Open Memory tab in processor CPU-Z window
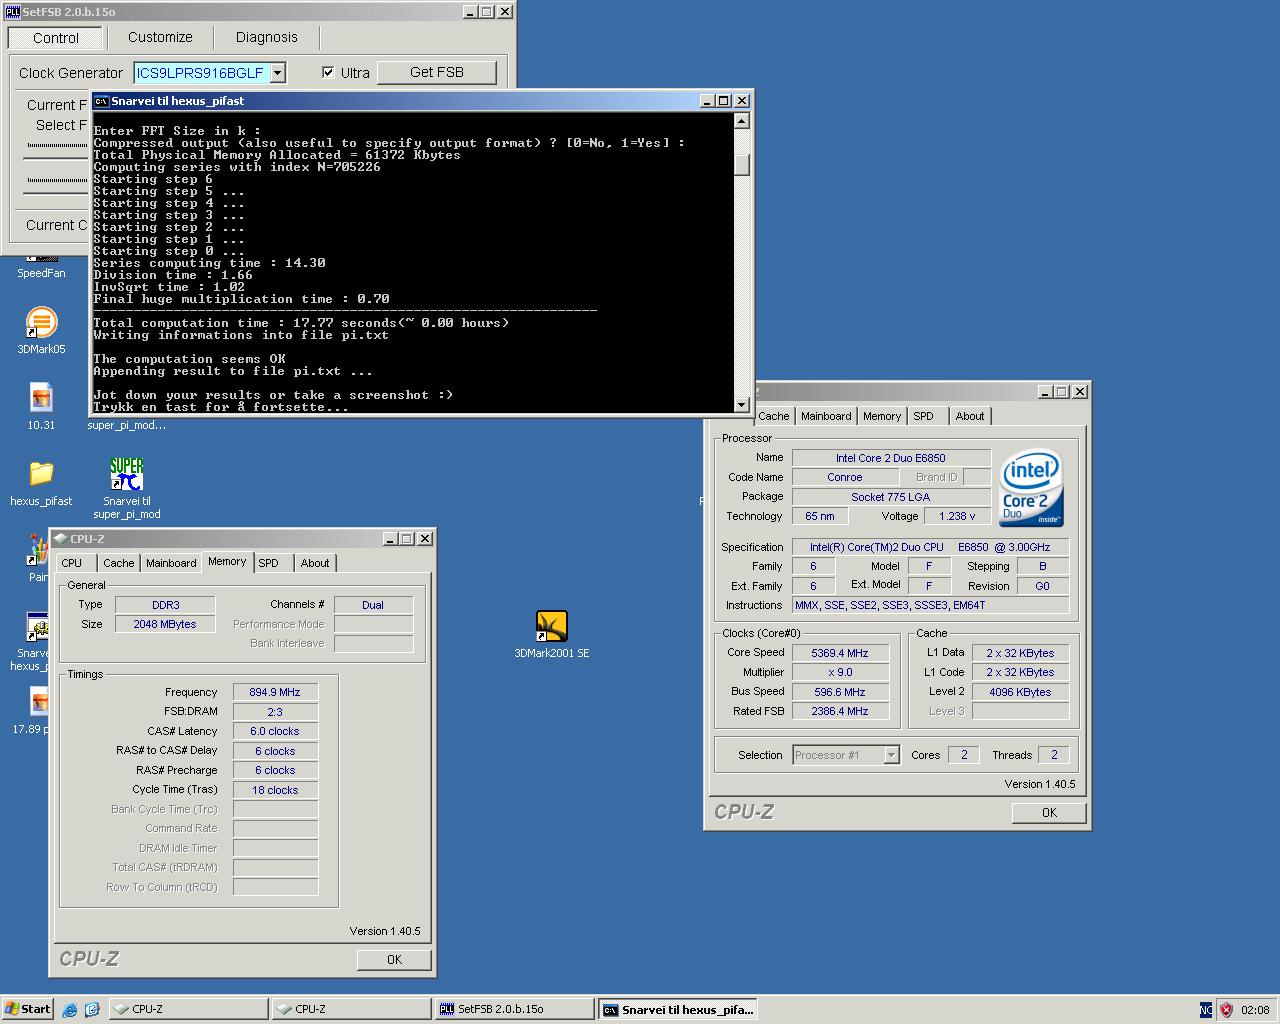 click(882, 416)
